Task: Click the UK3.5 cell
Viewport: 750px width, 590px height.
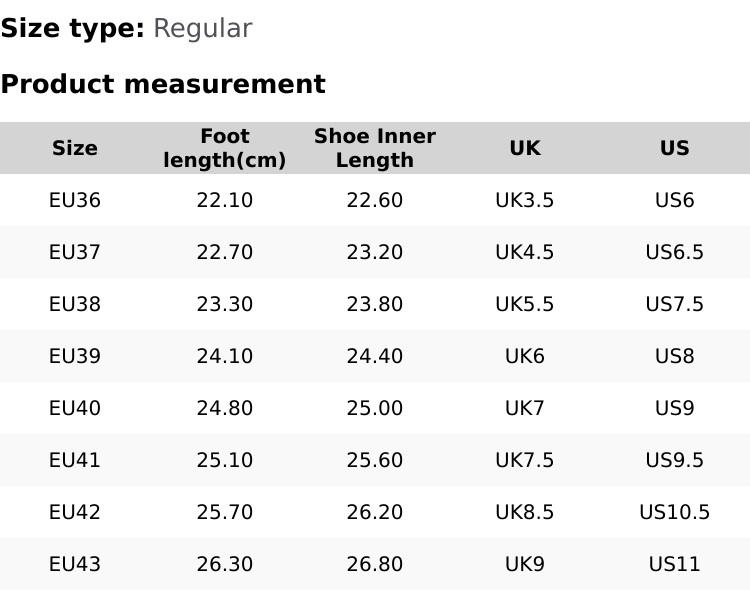Action: pos(525,200)
